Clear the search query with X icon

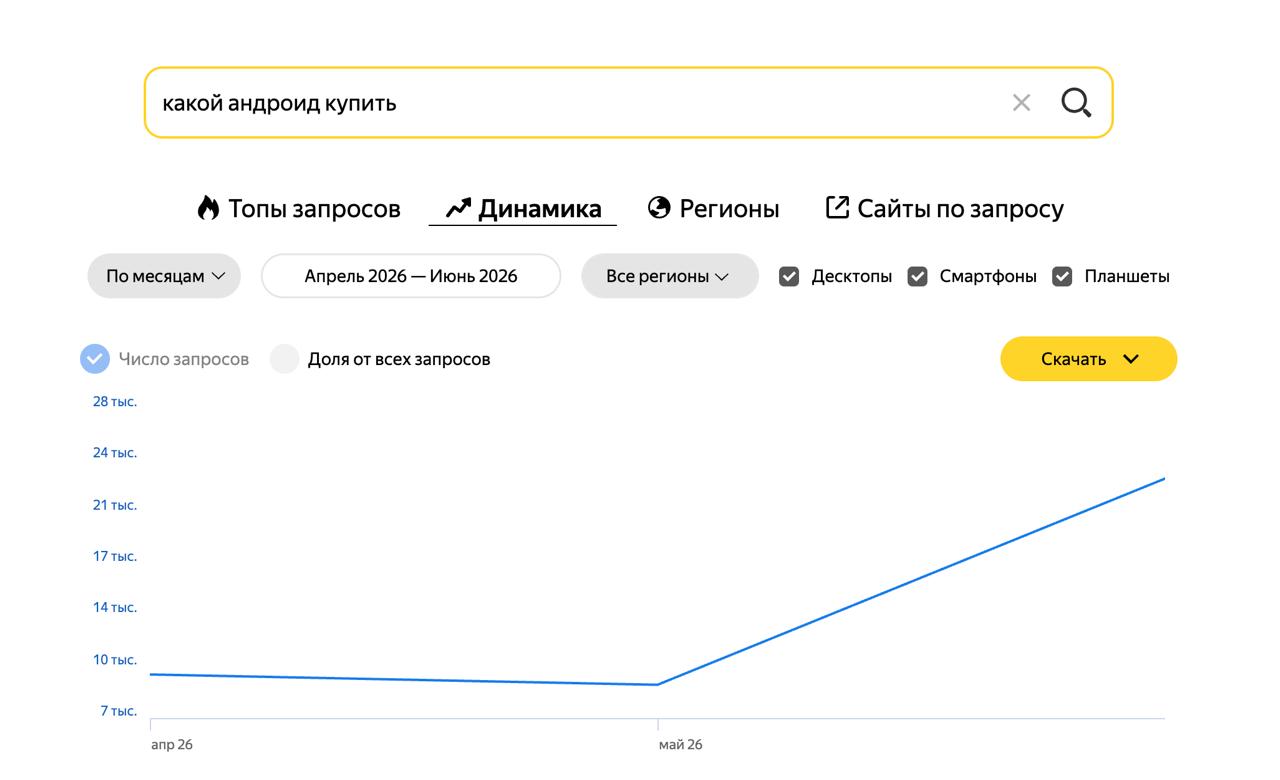pos(1021,102)
